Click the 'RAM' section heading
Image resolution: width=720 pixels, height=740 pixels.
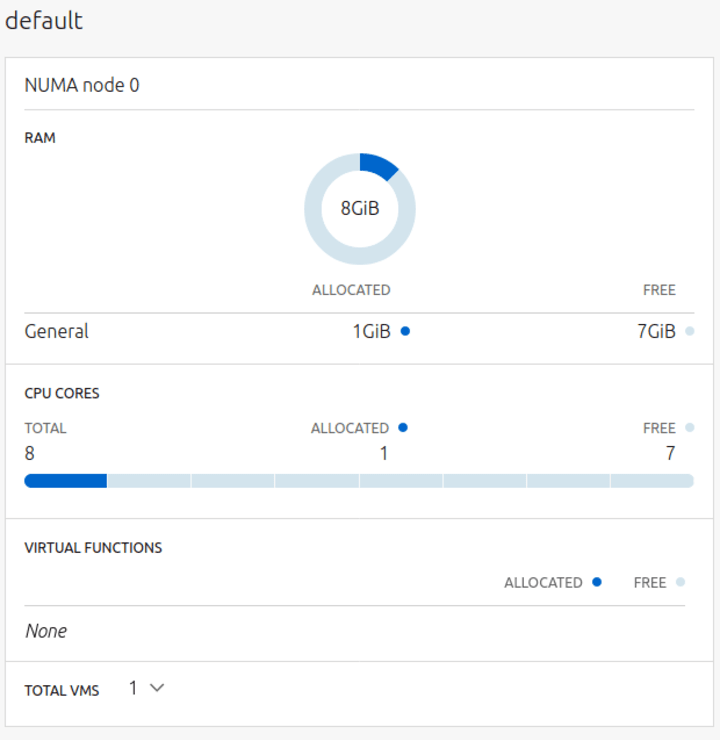point(40,138)
